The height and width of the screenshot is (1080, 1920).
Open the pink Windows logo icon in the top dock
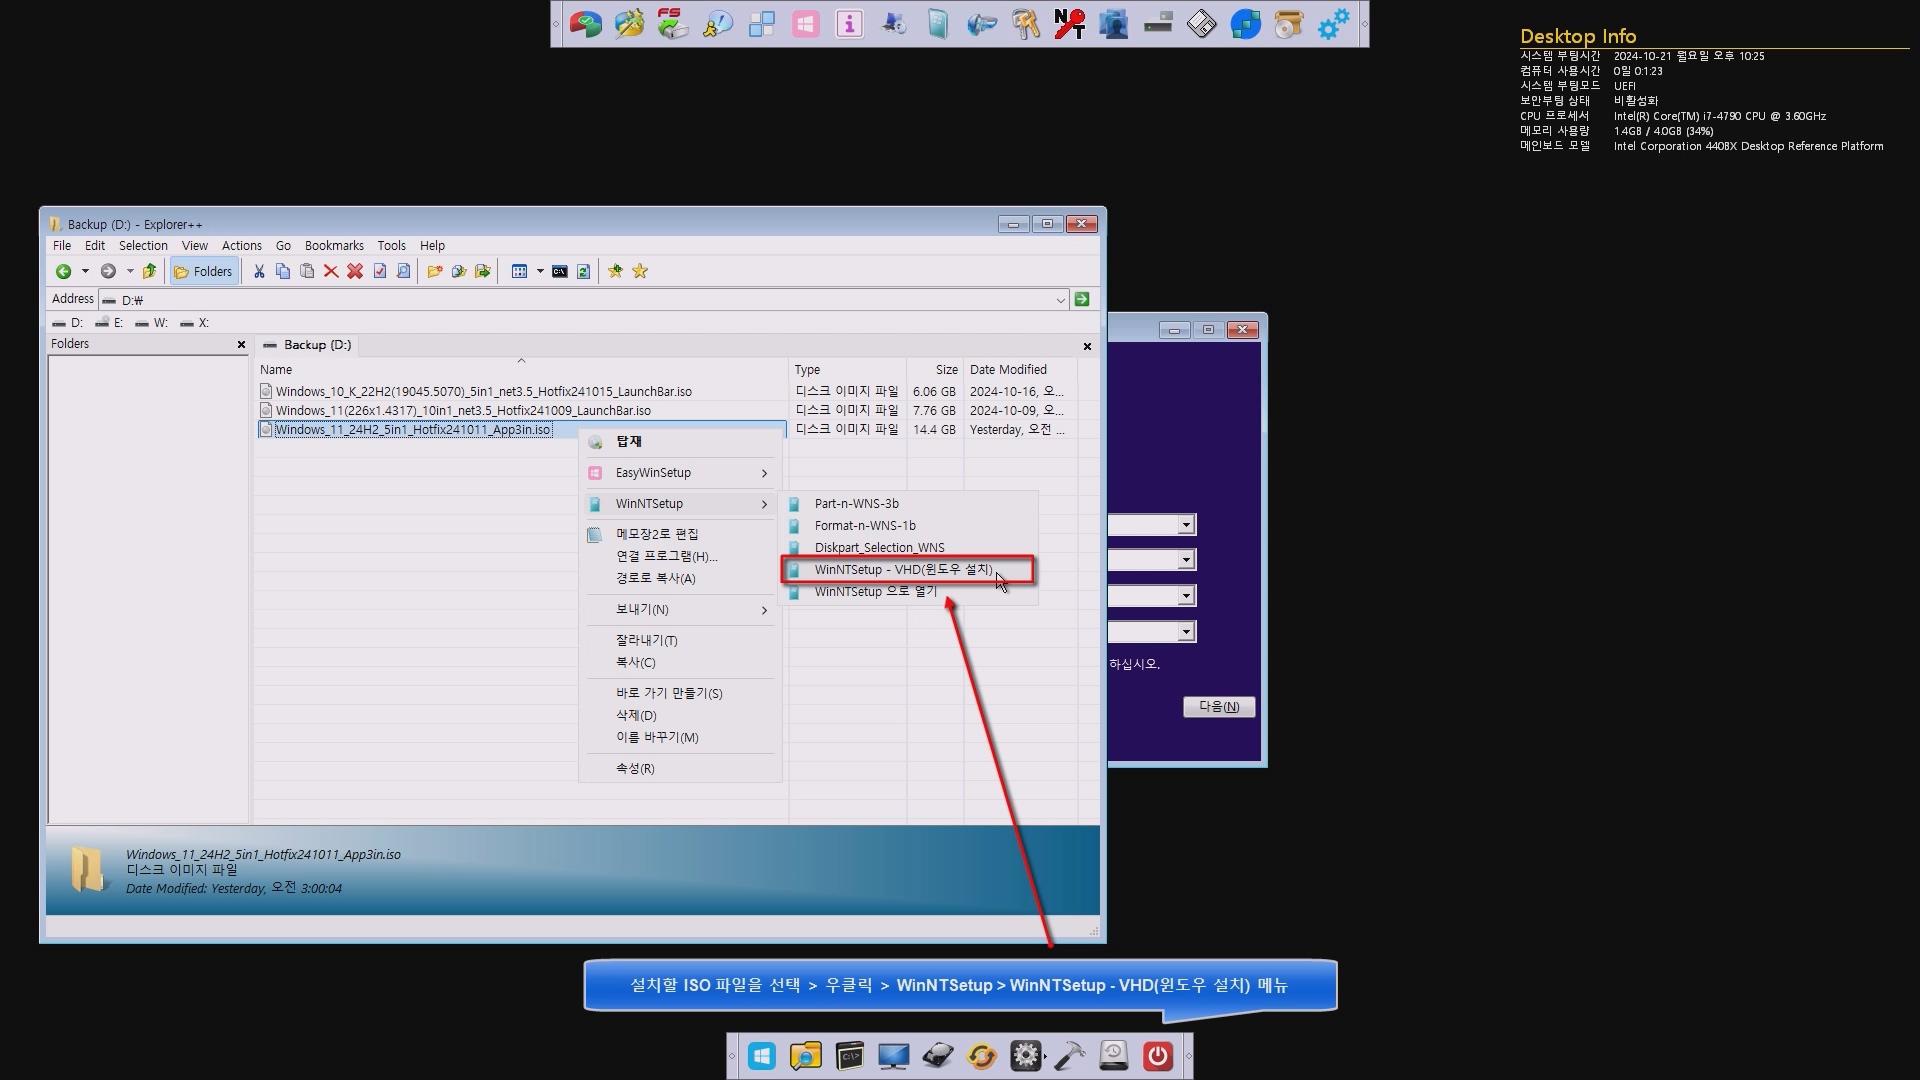point(806,24)
